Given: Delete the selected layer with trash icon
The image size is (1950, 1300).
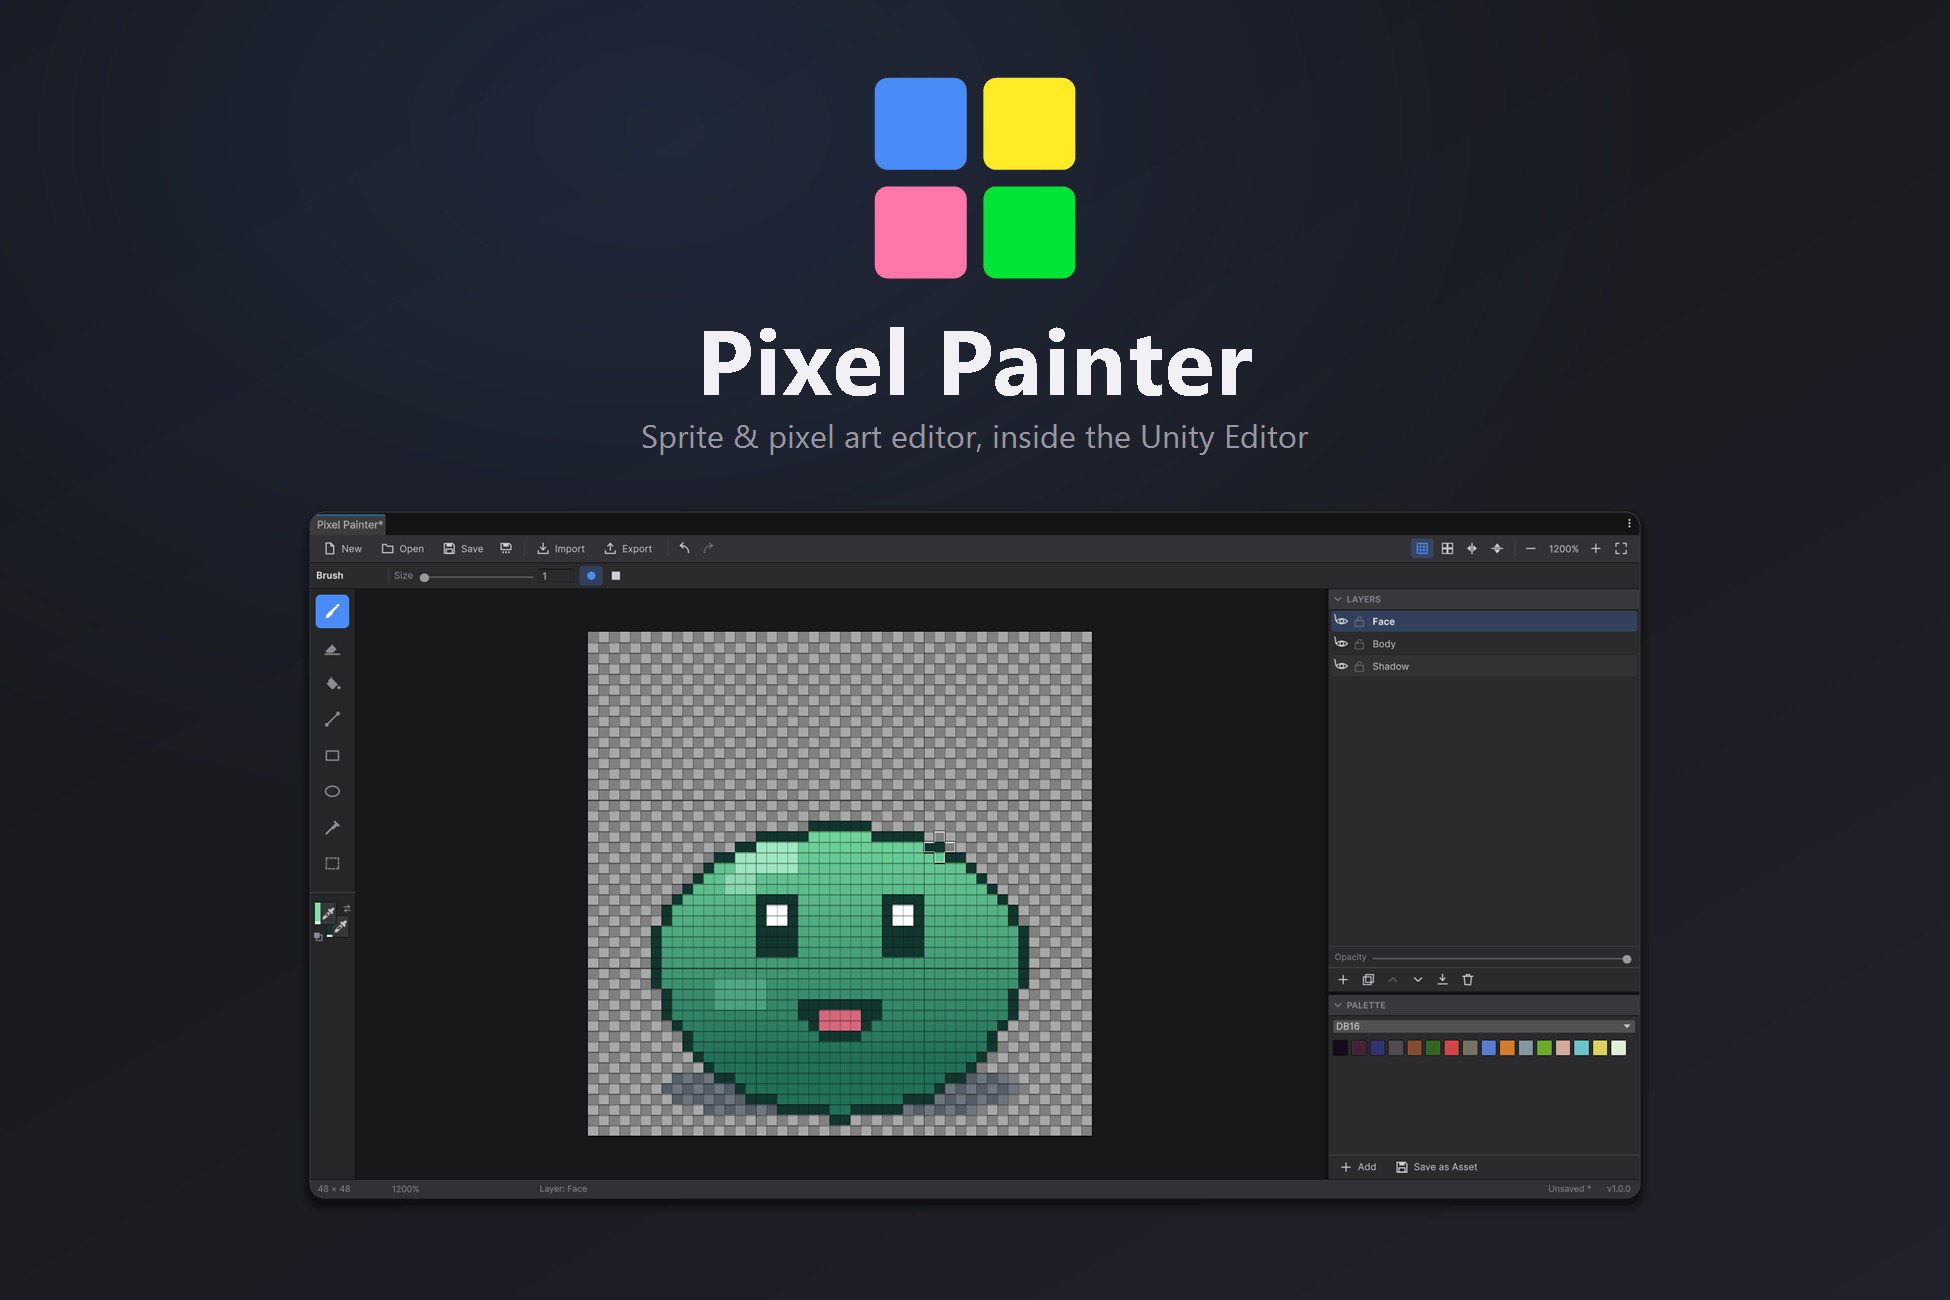Looking at the screenshot, I should coord(1468,980).
